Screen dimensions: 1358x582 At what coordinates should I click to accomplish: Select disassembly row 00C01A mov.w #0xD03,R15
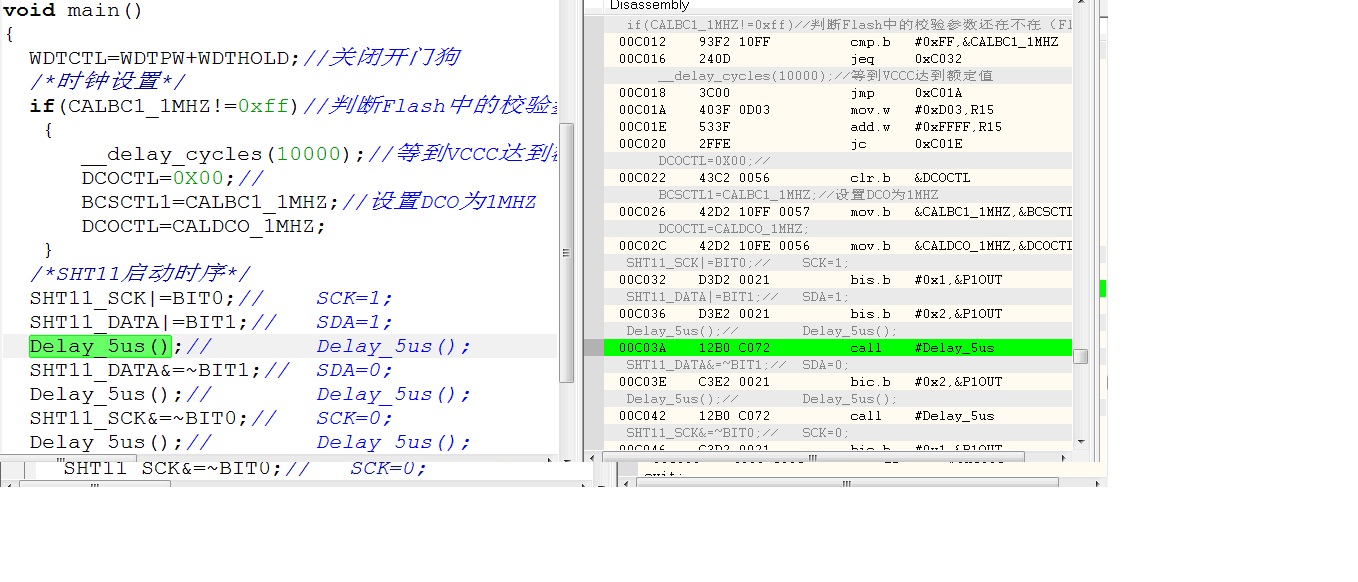(x=838, y=110)
